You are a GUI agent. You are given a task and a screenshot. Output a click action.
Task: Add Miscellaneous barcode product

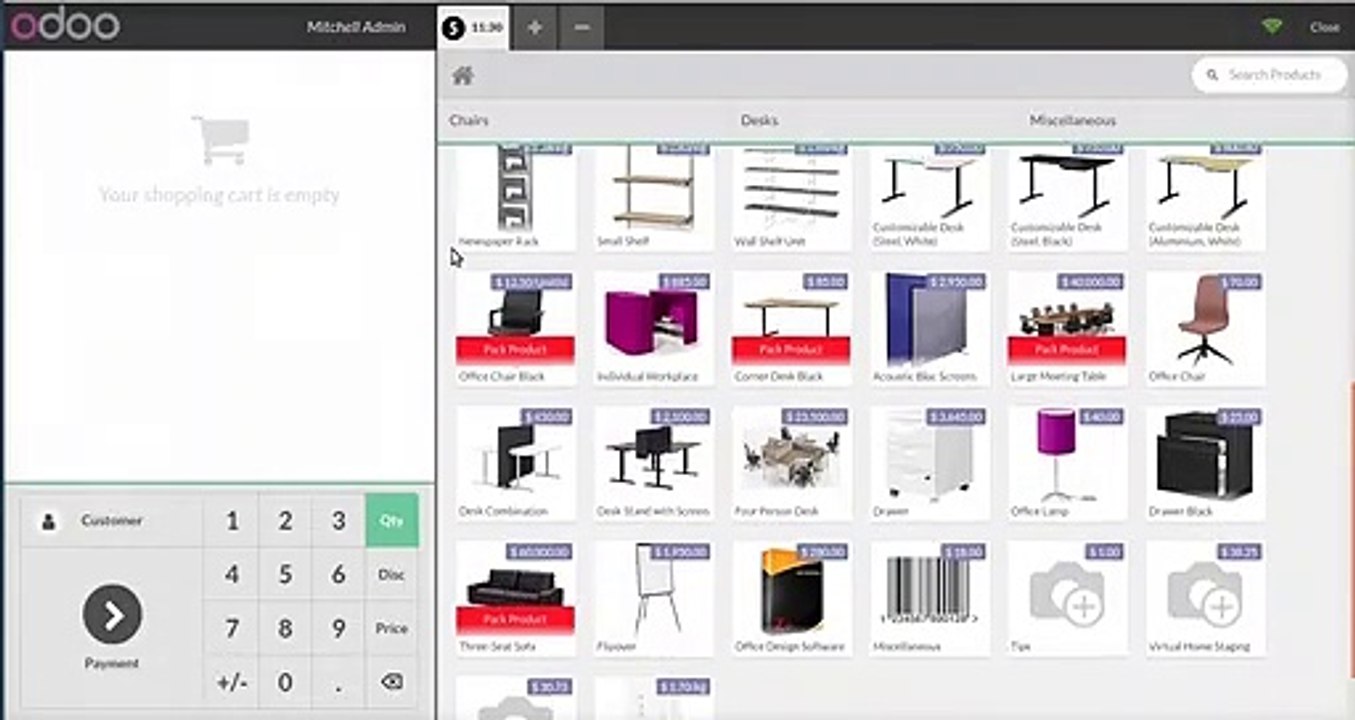pos(930,598)
